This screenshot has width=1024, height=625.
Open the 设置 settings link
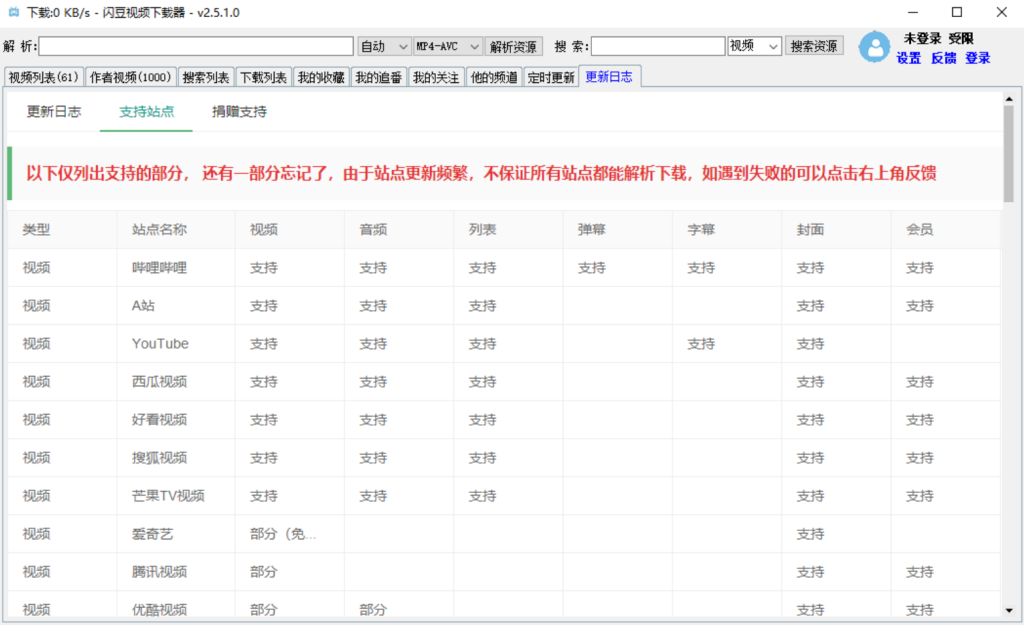(908, 58)
